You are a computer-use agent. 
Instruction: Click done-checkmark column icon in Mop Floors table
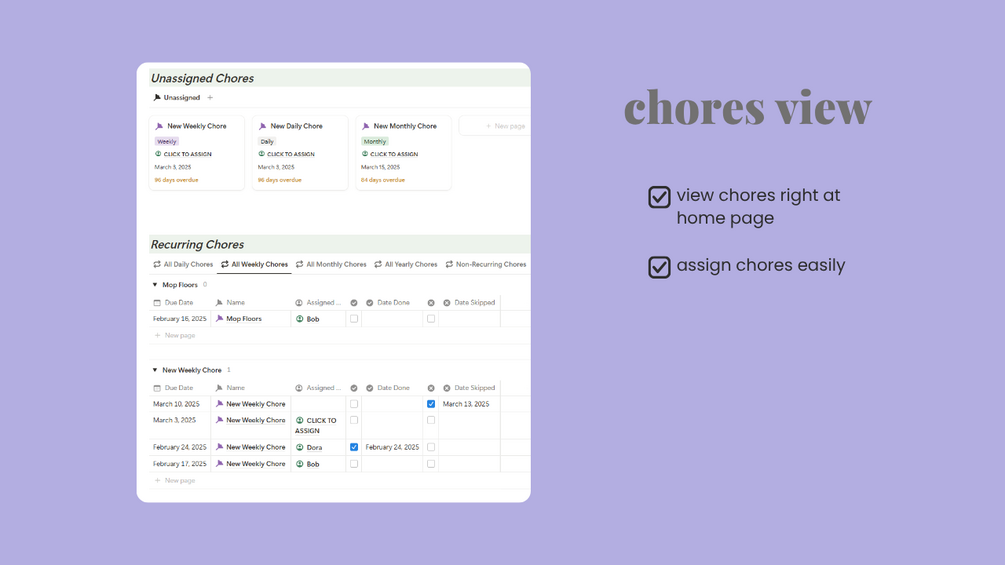pyautogui.click(x=354, y=302)
